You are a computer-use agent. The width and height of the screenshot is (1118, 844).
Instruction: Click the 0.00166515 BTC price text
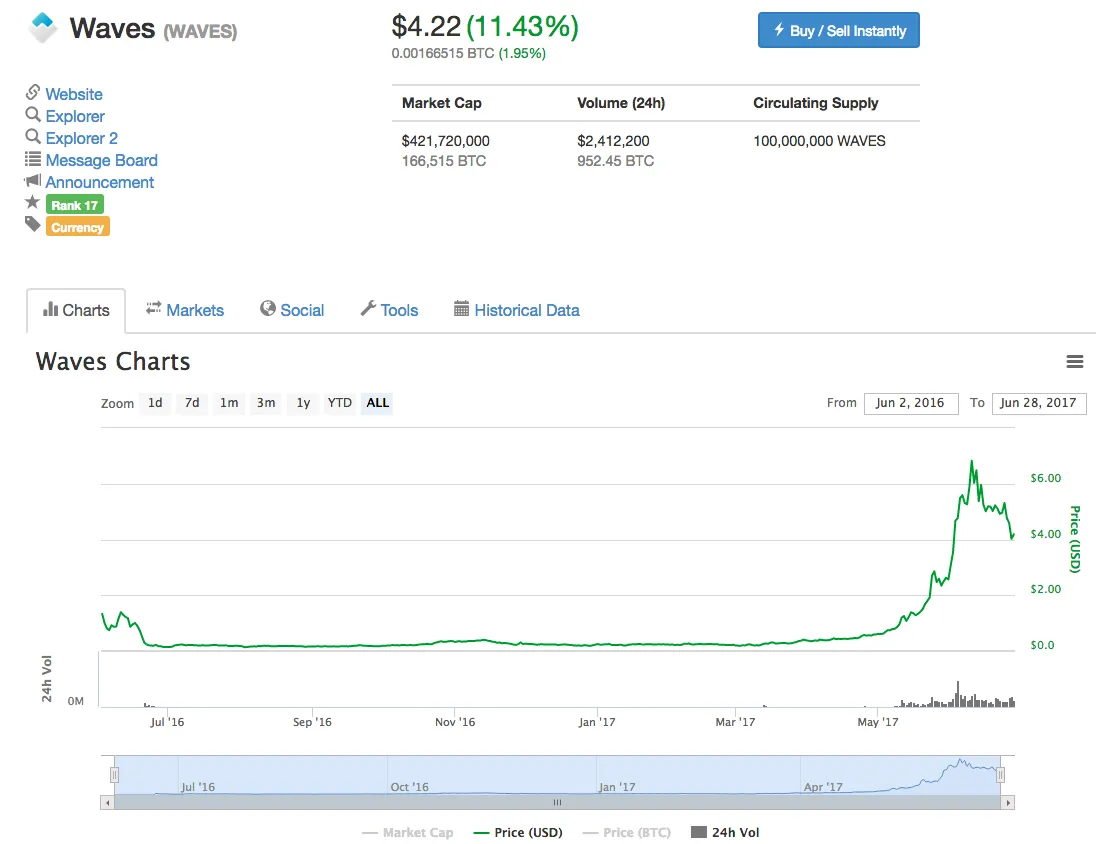point(443,53)
